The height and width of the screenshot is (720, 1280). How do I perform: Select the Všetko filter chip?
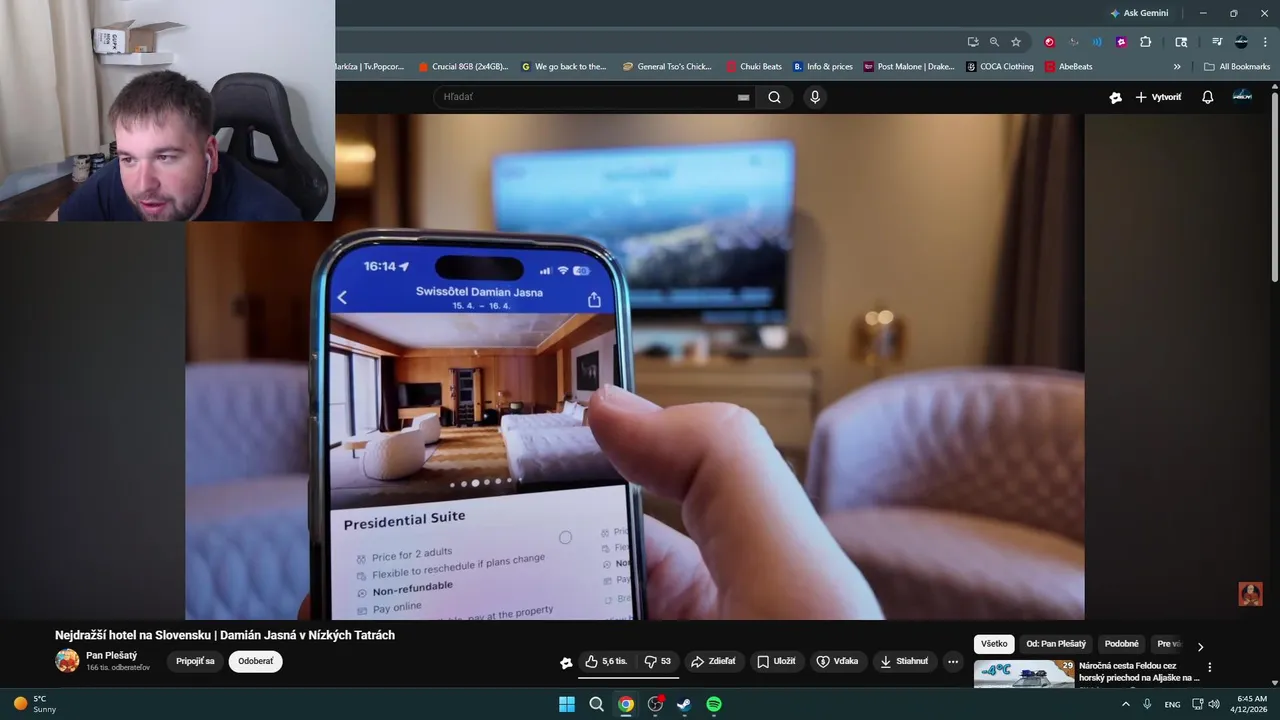point(994,644)
